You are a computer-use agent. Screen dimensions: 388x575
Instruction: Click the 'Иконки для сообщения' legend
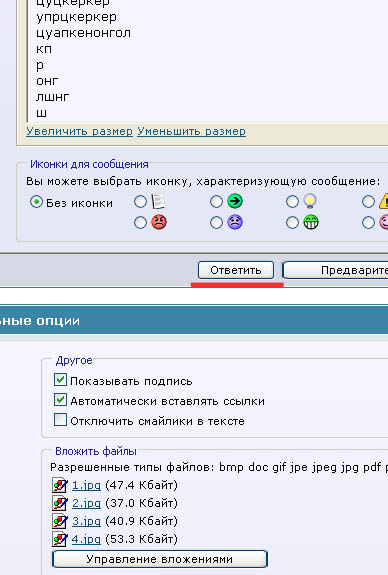point(89,164)
